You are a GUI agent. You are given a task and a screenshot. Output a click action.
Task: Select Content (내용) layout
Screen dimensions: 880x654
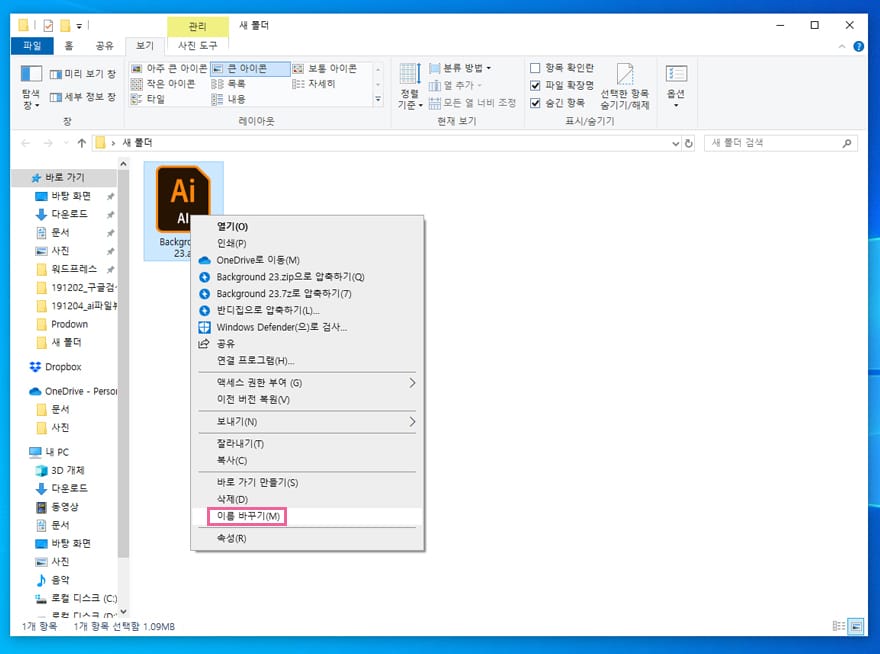(228, 99)
